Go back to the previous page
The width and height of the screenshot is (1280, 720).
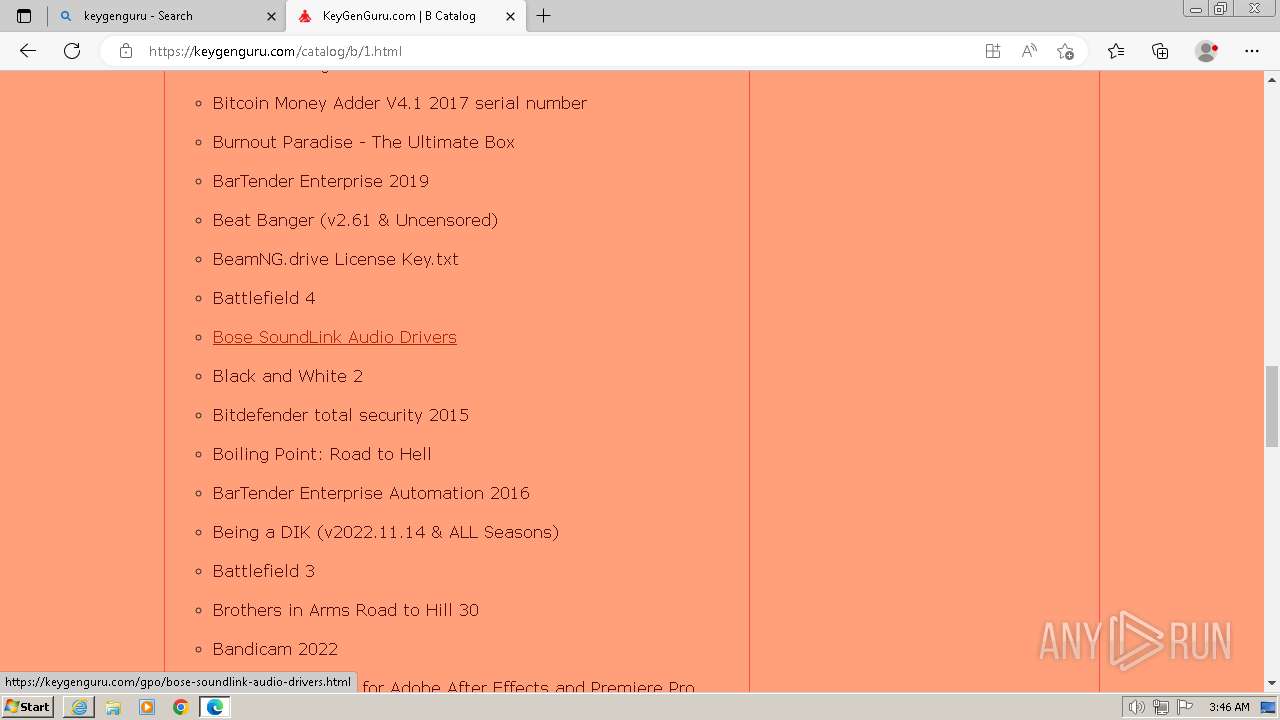pyautogui.click(x=28, y=51)
